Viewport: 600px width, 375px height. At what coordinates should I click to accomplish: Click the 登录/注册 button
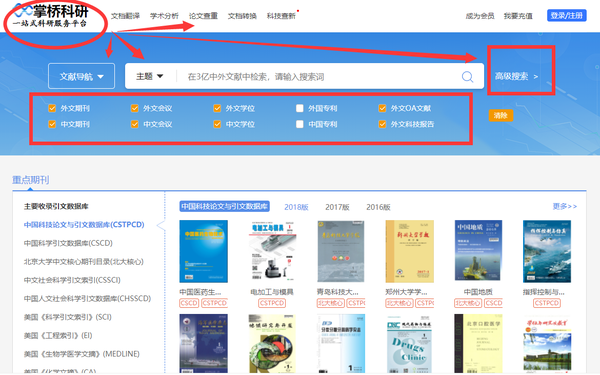point(567,15)
